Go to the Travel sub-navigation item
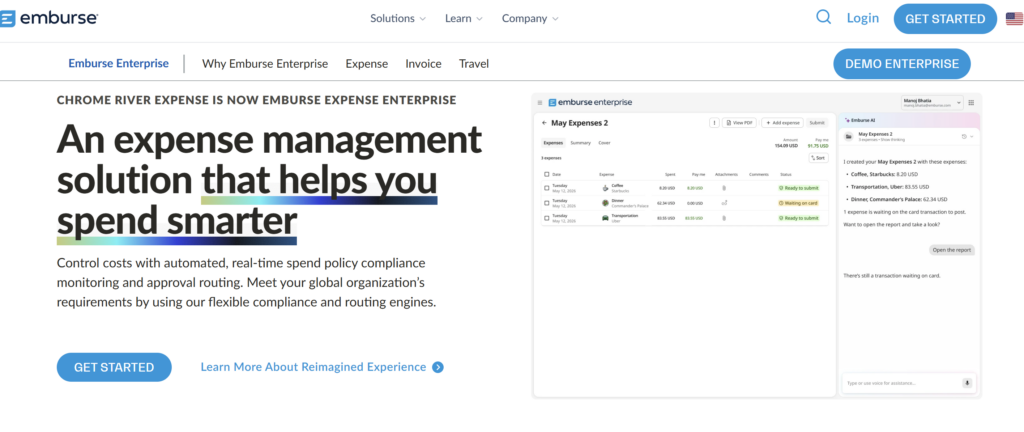Image resolution: width=1024 pixels, height=432 pixels. coord(474,64)
